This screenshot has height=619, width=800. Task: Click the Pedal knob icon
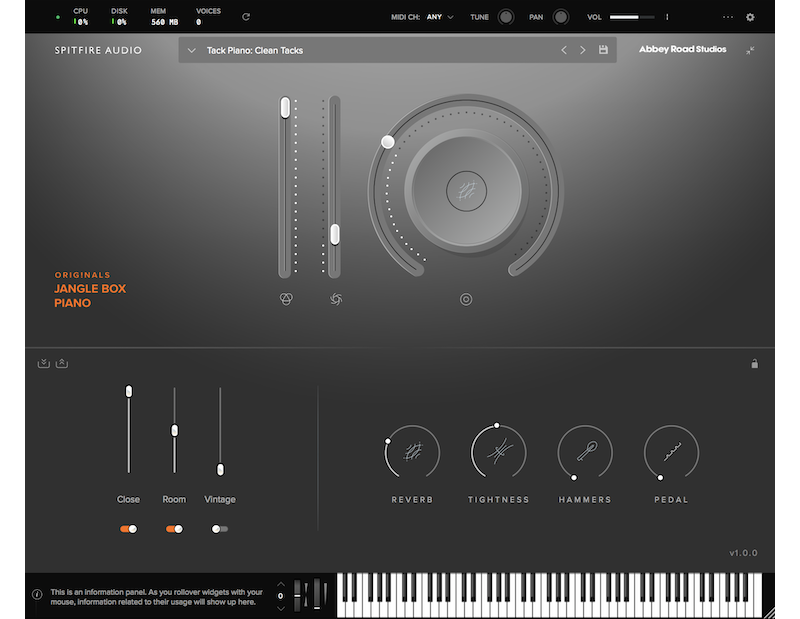[x=671, y=452]
